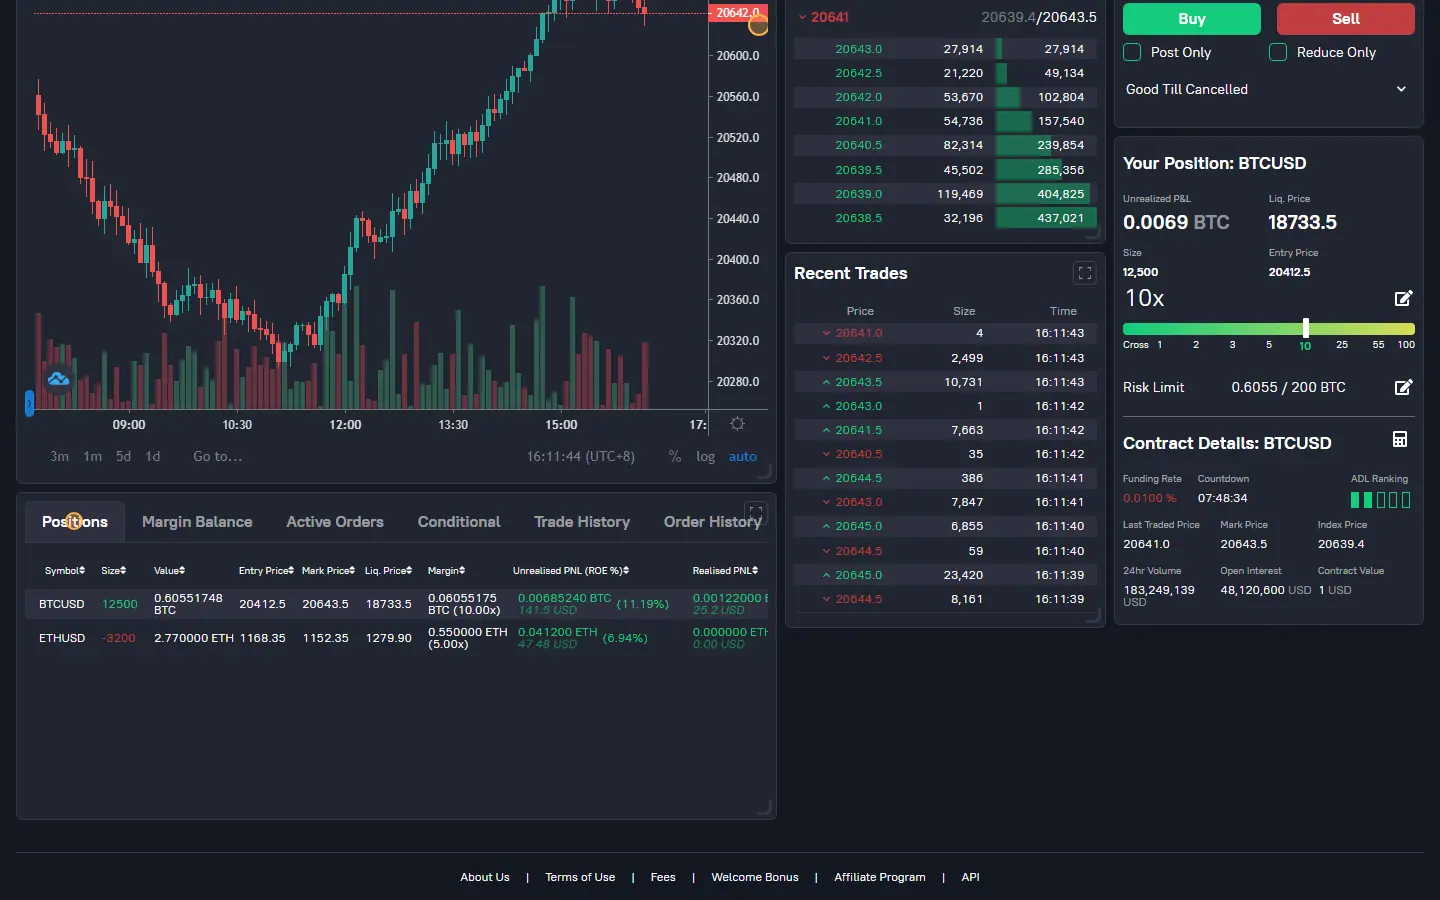Click the Funding Rate value 0.0100 %
Viewport: 1440px width, 900px height.
(1149, 498)
